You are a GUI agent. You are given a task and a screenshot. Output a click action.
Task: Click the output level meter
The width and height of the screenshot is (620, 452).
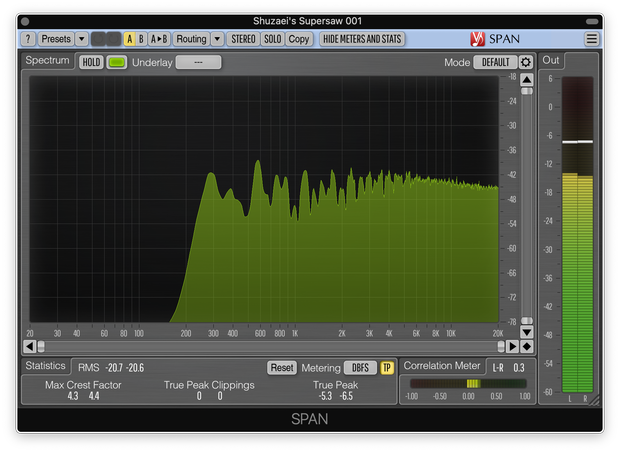pyautogui.click(x=577, y=234)
